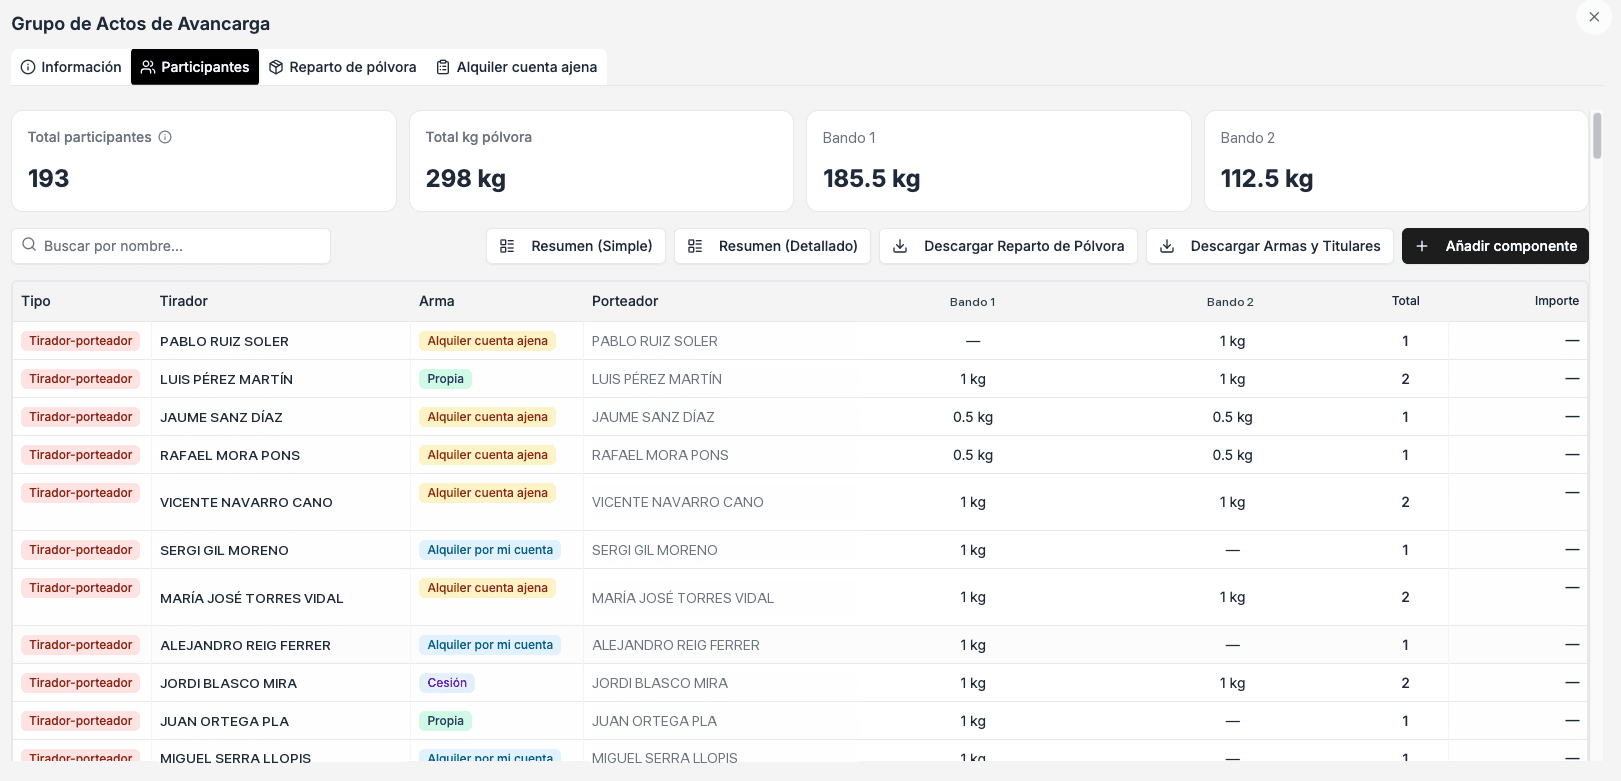The image size is (1621, 781).
Task: Switch to the Reparto de pólvora tab
Action: (x=342, y=67)
